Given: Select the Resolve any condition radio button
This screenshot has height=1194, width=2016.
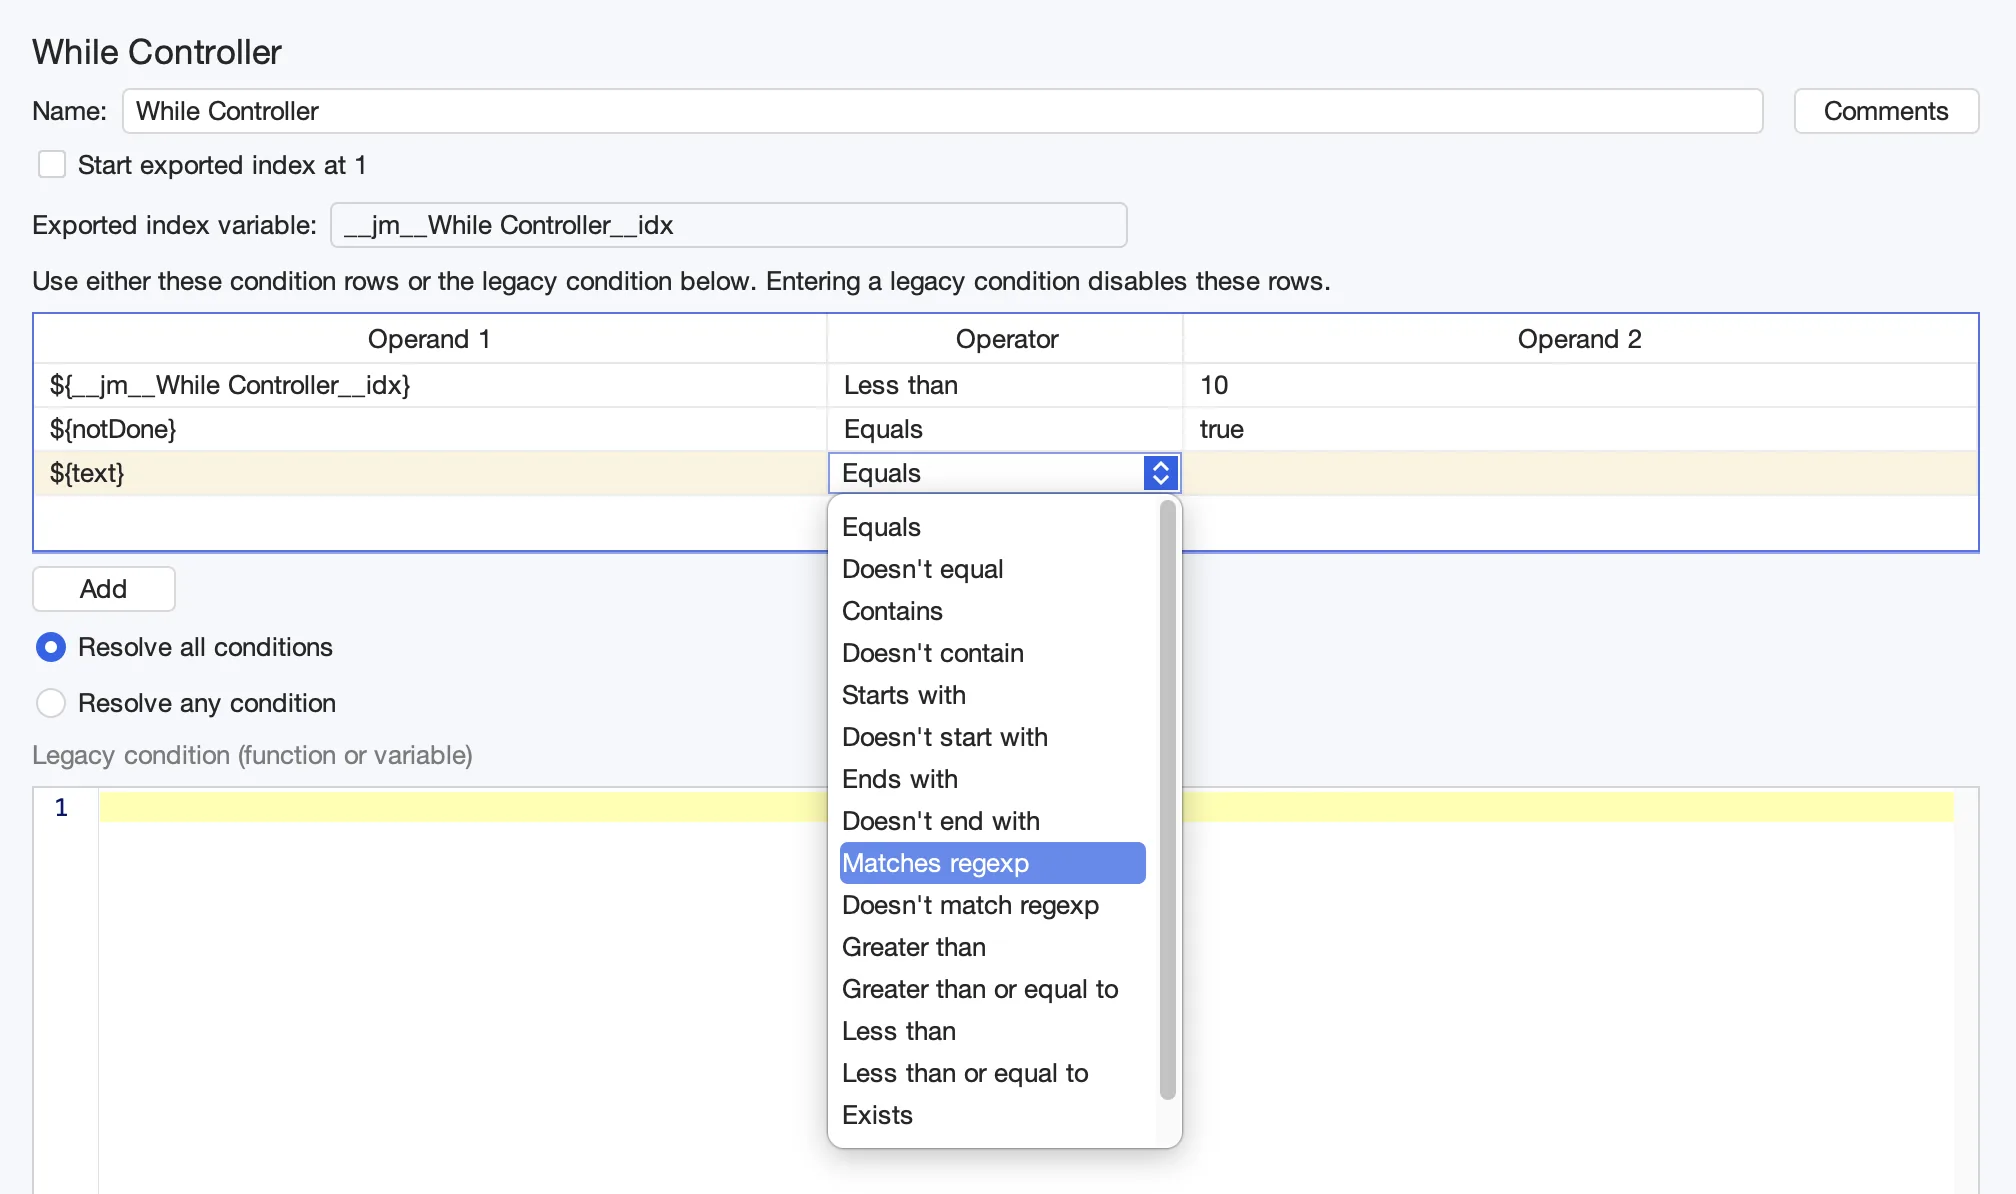Looking at the screenshot, I should 51,703.
